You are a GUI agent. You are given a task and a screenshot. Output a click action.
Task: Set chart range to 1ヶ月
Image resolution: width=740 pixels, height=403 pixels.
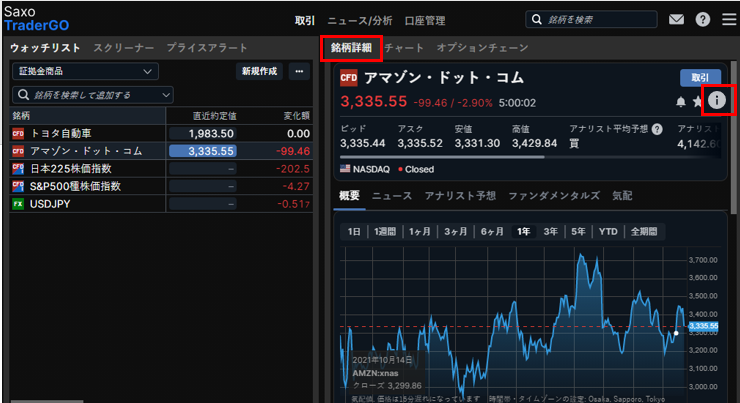(x=420, y=232)
